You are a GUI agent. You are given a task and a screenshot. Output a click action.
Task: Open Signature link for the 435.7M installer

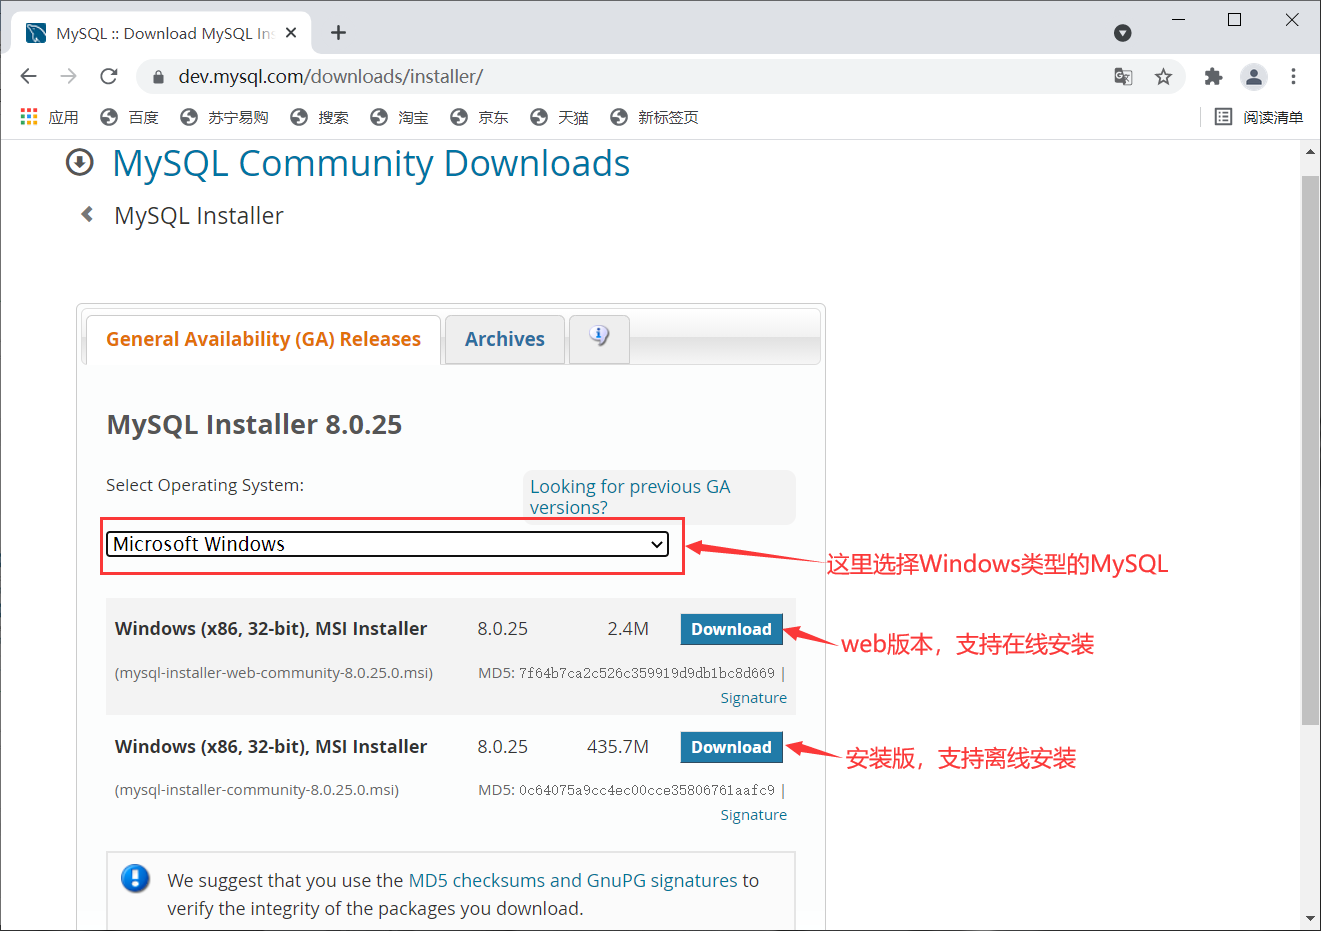(x=753, y=815)
